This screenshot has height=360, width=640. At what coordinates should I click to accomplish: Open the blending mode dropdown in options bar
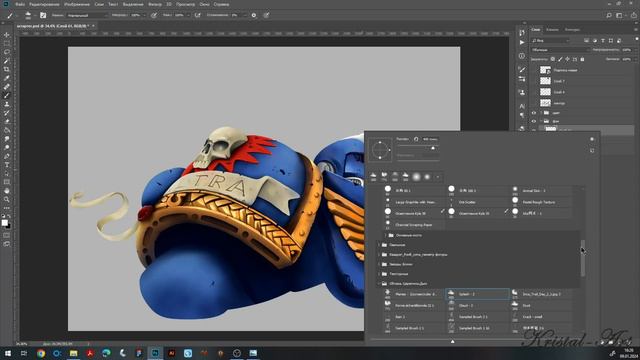87,16
